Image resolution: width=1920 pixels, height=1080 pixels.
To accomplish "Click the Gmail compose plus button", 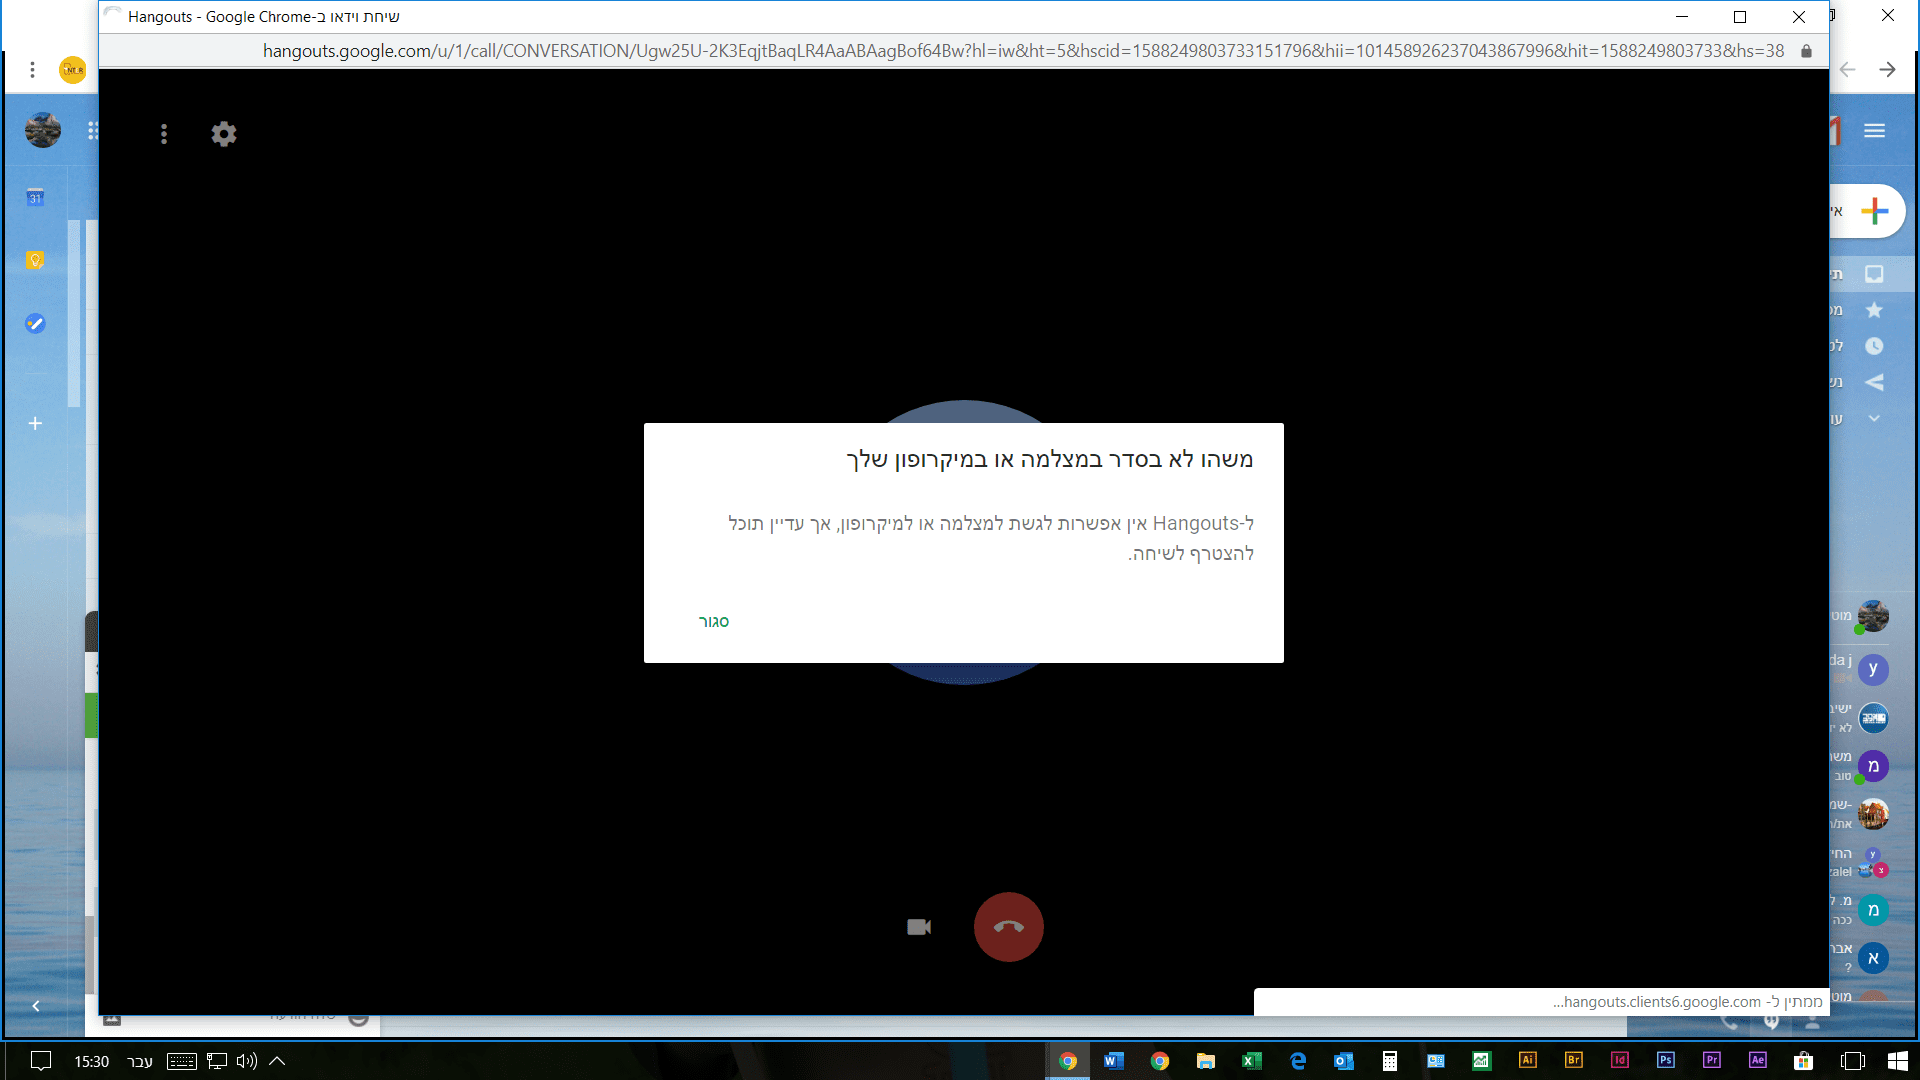I will point(1874,211).
